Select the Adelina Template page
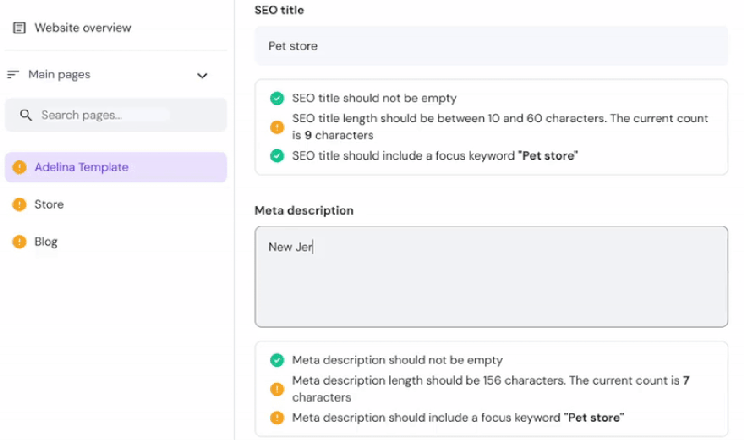Screen dimensions: 744x440 [116, 167]
